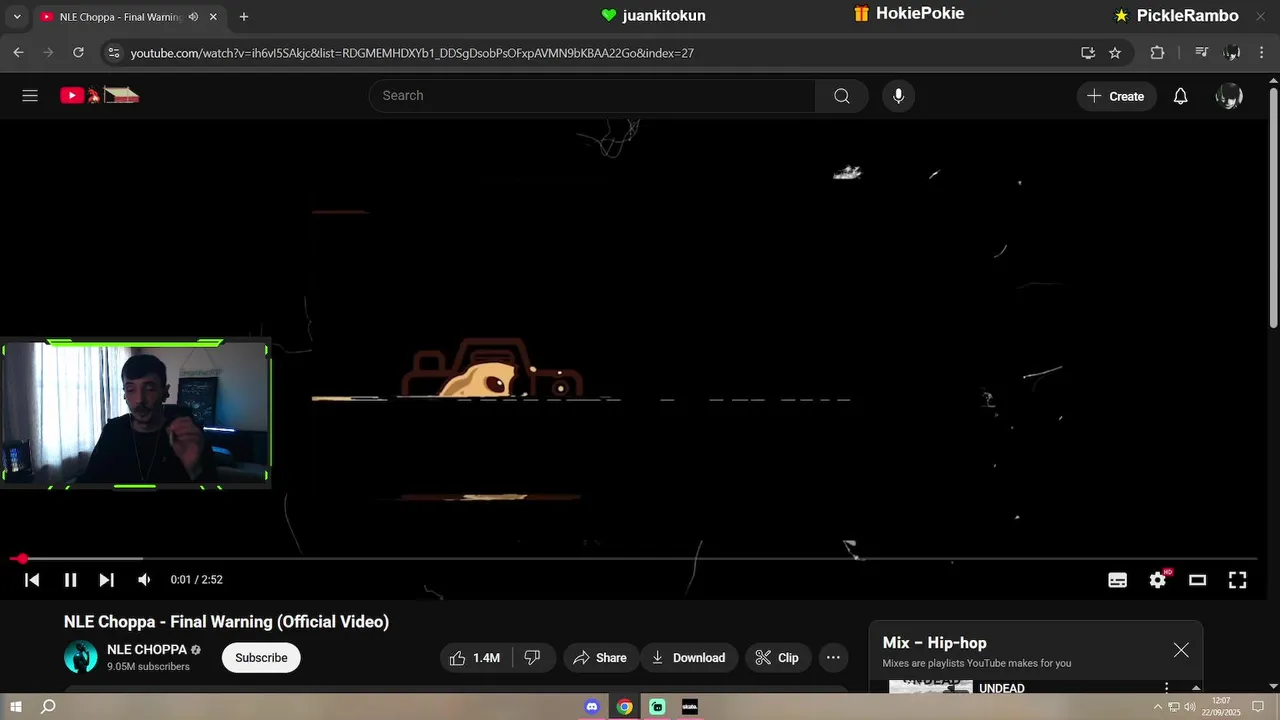
Task: Click into the YouTube Search field
Action: [592, 96]
